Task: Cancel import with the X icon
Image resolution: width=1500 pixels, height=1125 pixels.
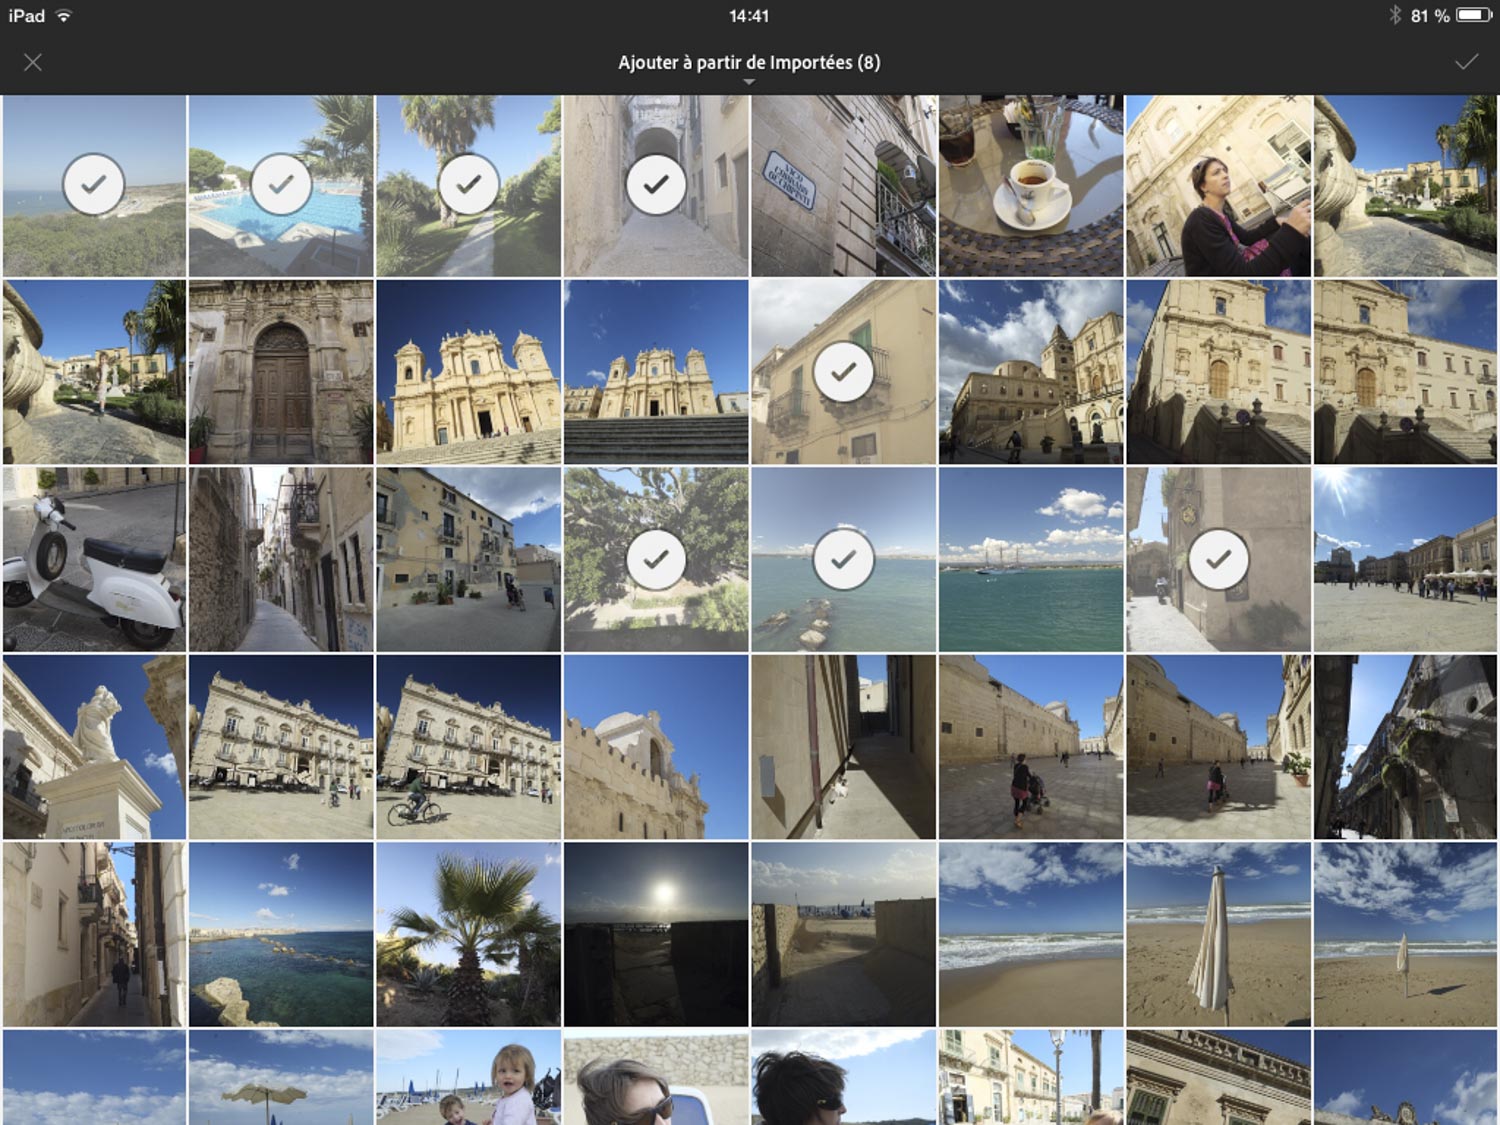Action: 33,62
